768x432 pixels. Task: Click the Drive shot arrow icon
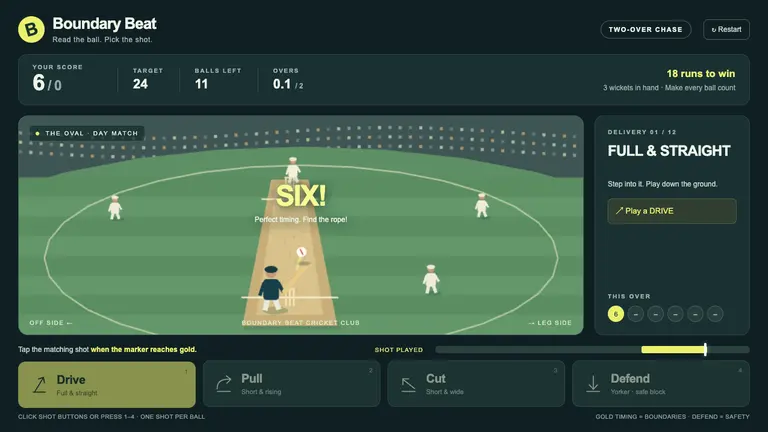tap(40, 385)
